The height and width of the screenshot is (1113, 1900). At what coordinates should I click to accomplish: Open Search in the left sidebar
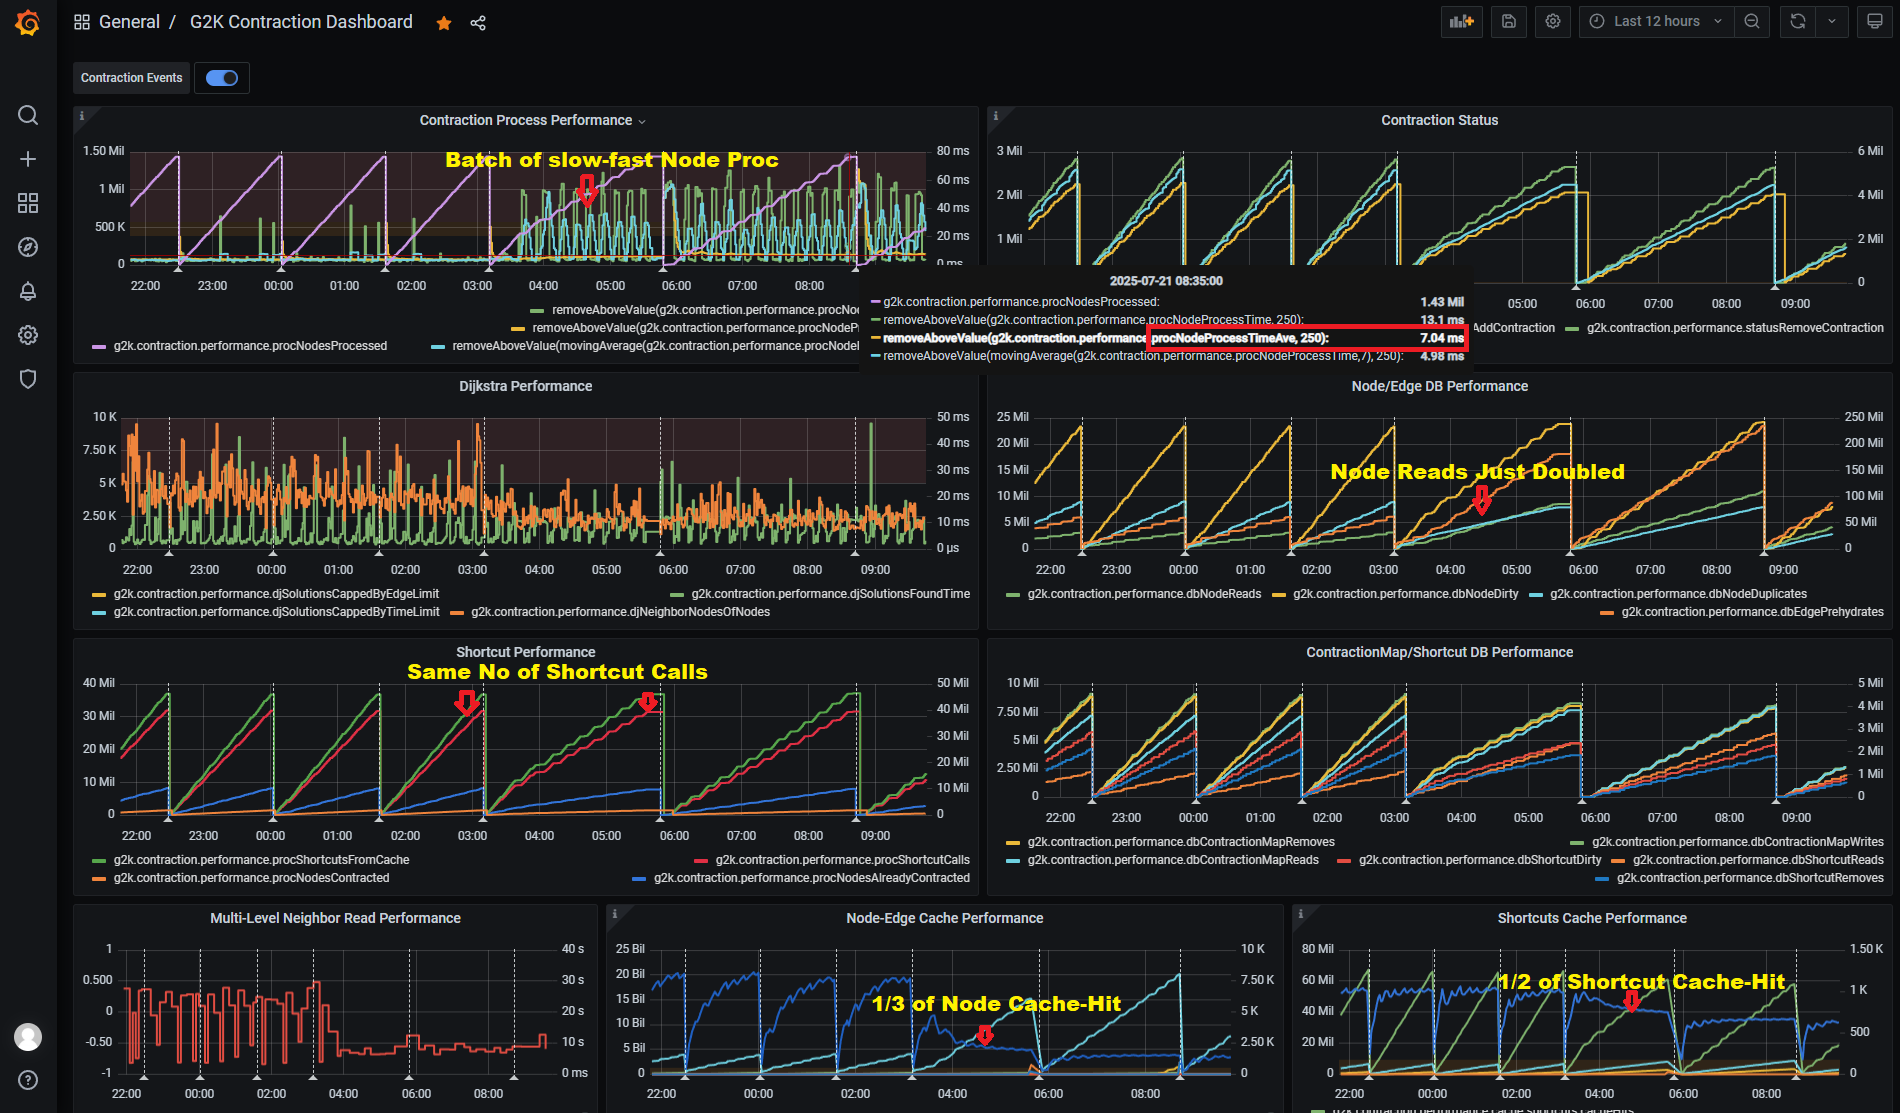pos(28,115)
